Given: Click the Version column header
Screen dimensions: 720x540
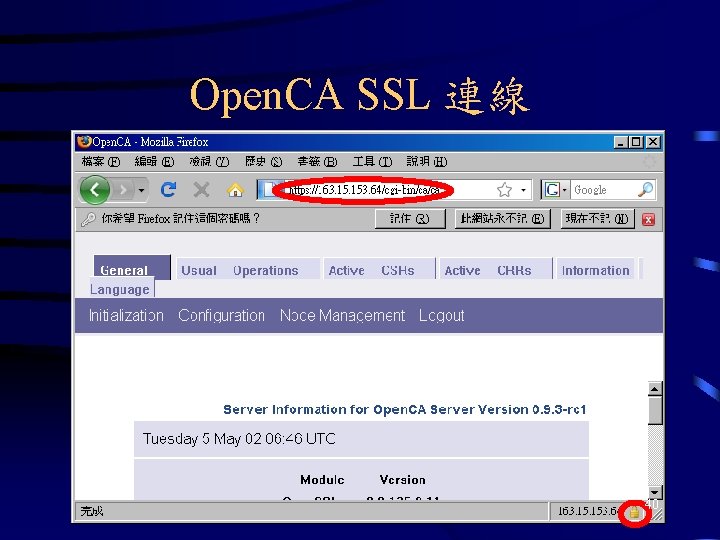Looking at the screenshot, I should click(402, 480).
